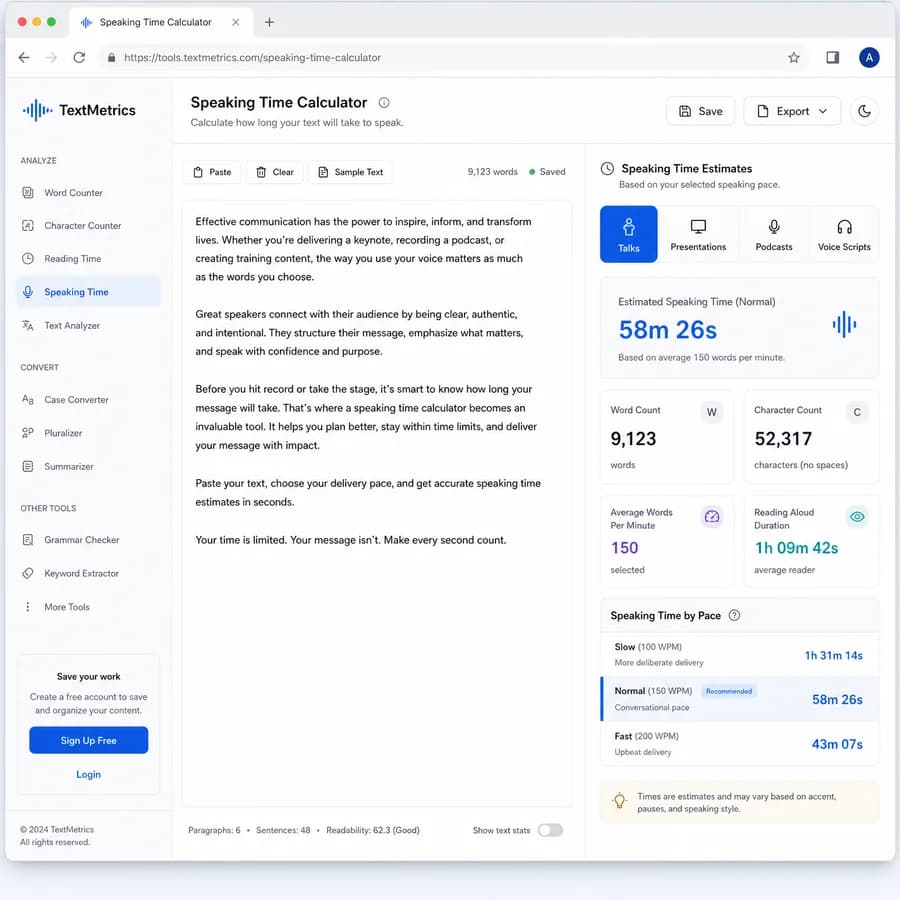Click the speedometer icon on Average Words card
The image size is (900, 900).
pyautogui.click(x=712, y=517)
